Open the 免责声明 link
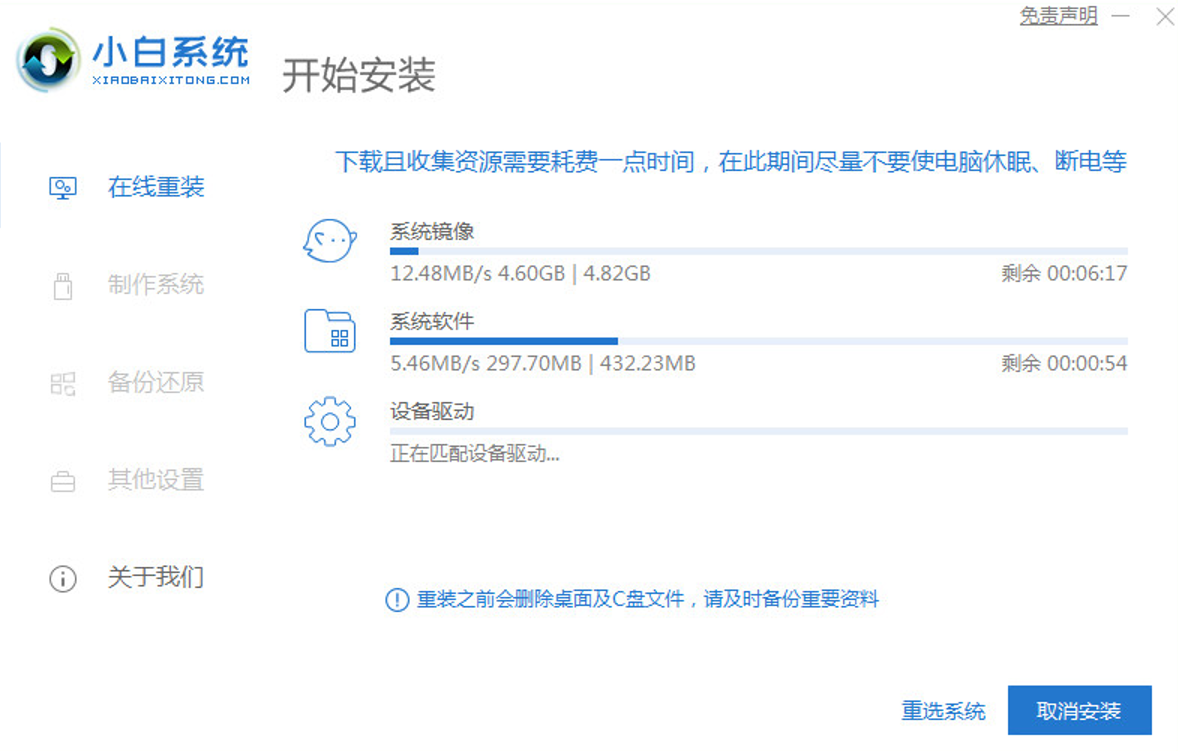Image resolution: width=1178 pixels, height=751 pixels. (x=1058, y=16)
